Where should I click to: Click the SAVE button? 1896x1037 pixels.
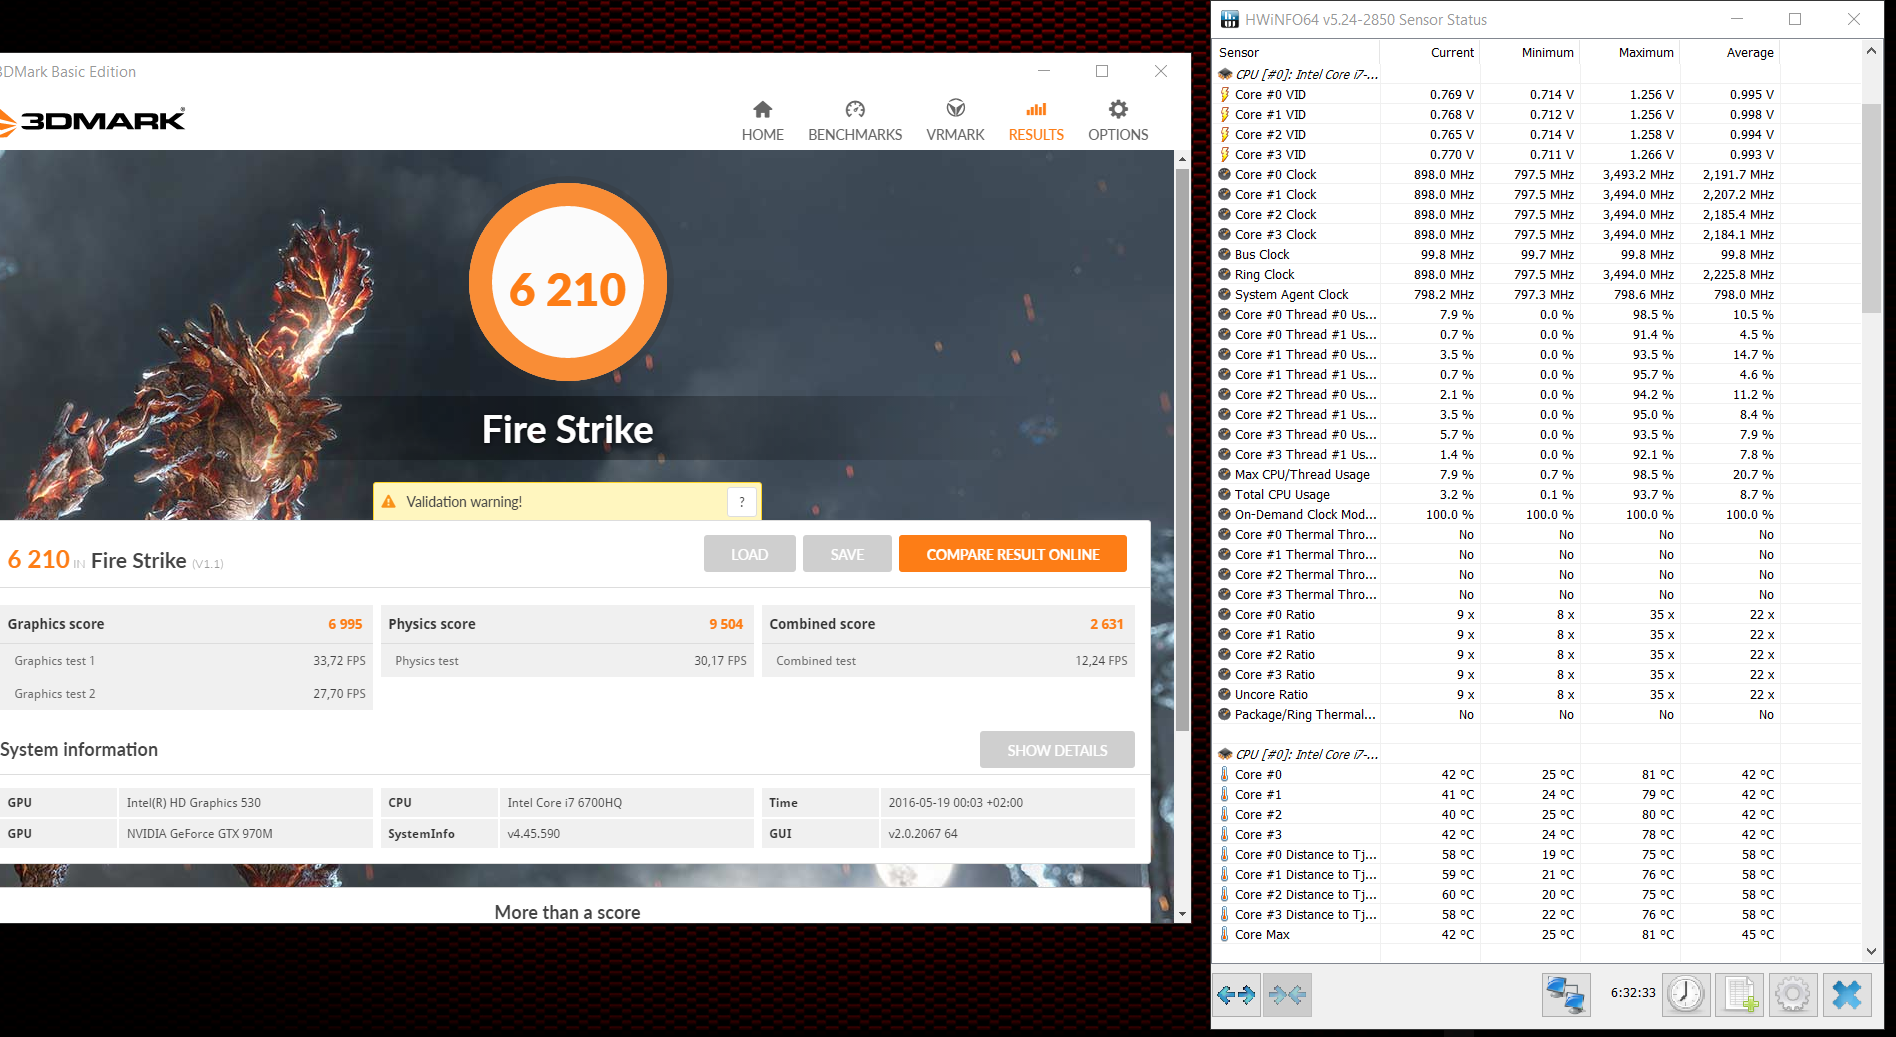847,554
